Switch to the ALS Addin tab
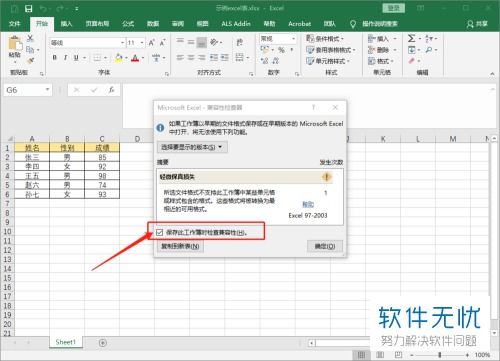The width and height of the screenshot is (500, 361). click(x=236, y=24)
